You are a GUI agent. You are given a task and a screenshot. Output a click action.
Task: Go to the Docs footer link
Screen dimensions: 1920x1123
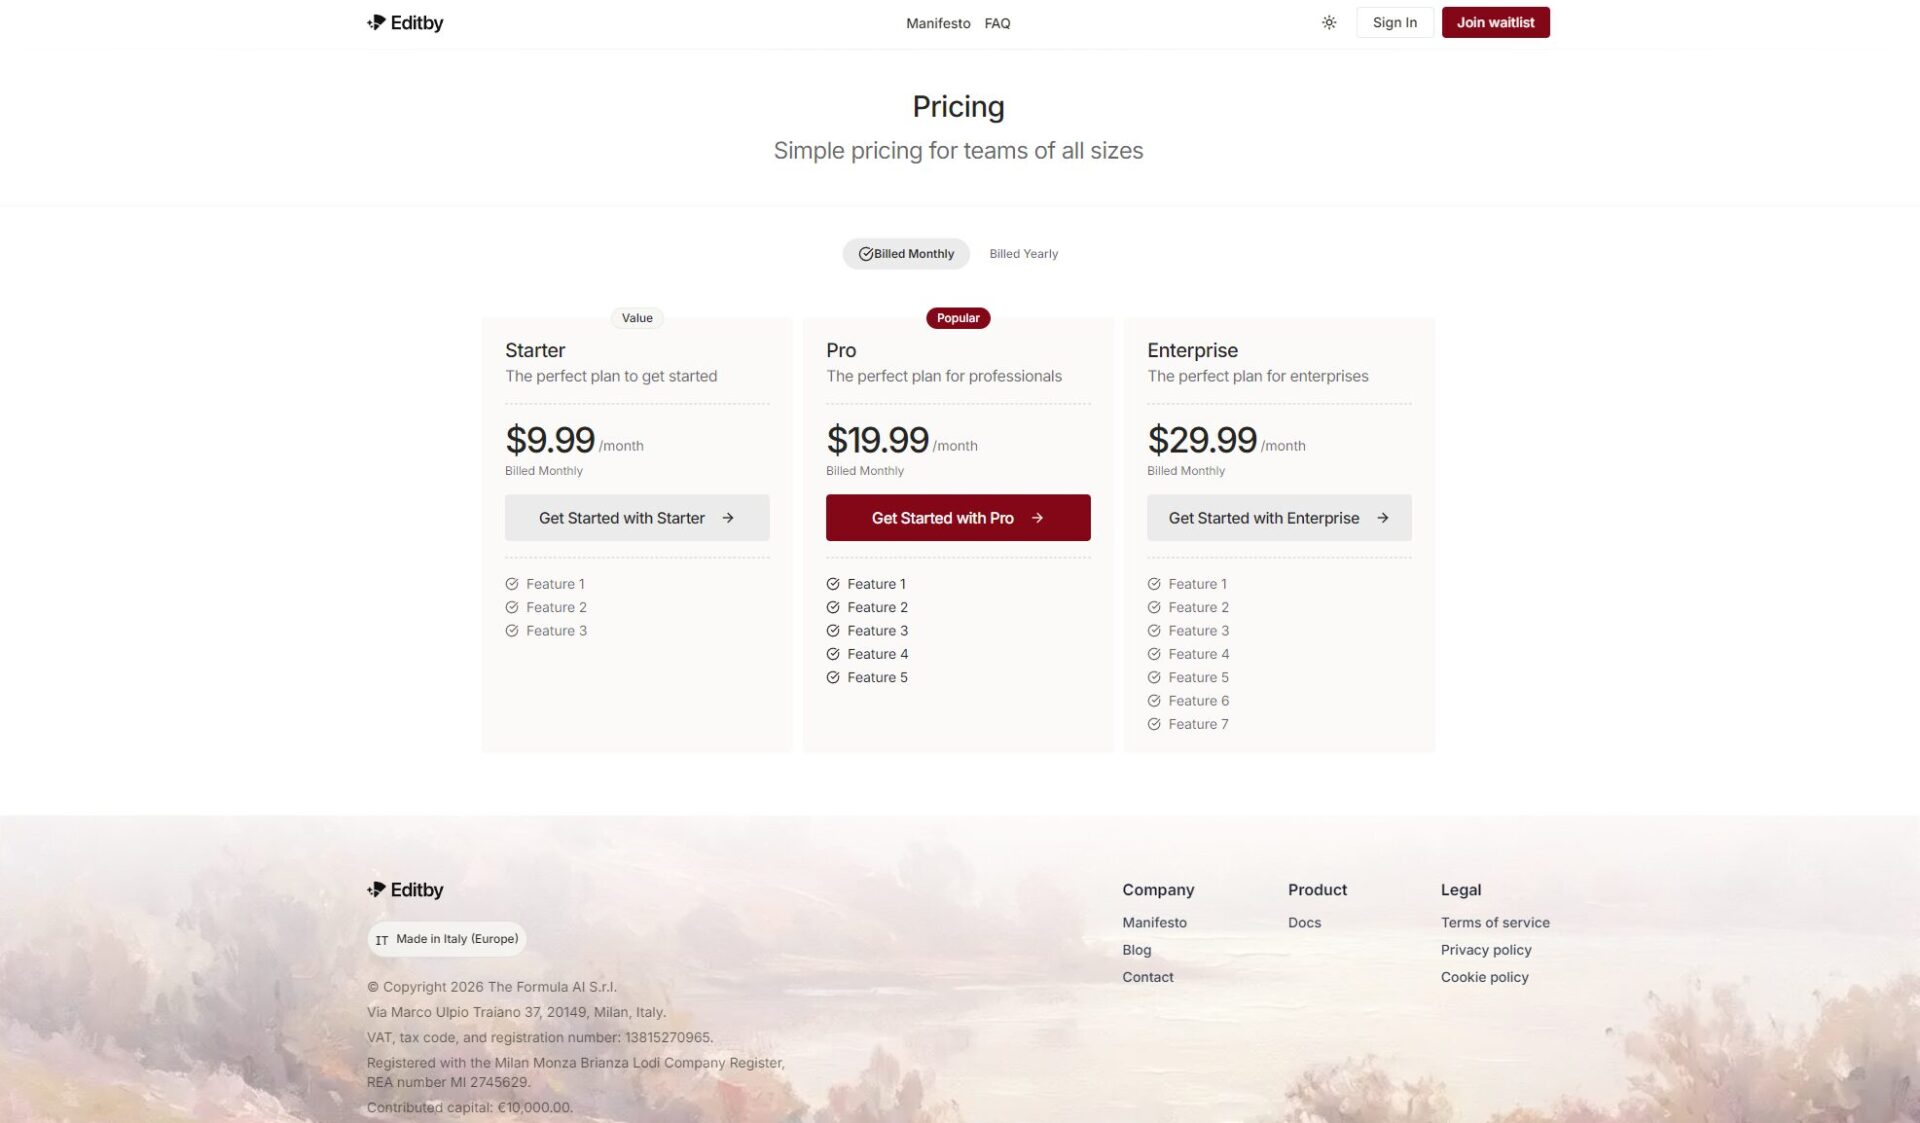coord(1304,923)
